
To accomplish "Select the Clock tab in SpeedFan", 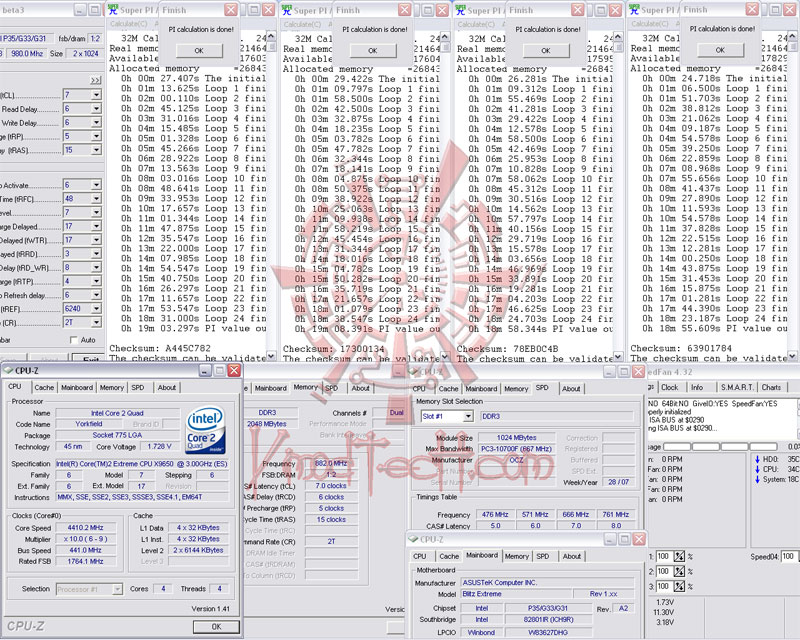I will pos(669,387).
